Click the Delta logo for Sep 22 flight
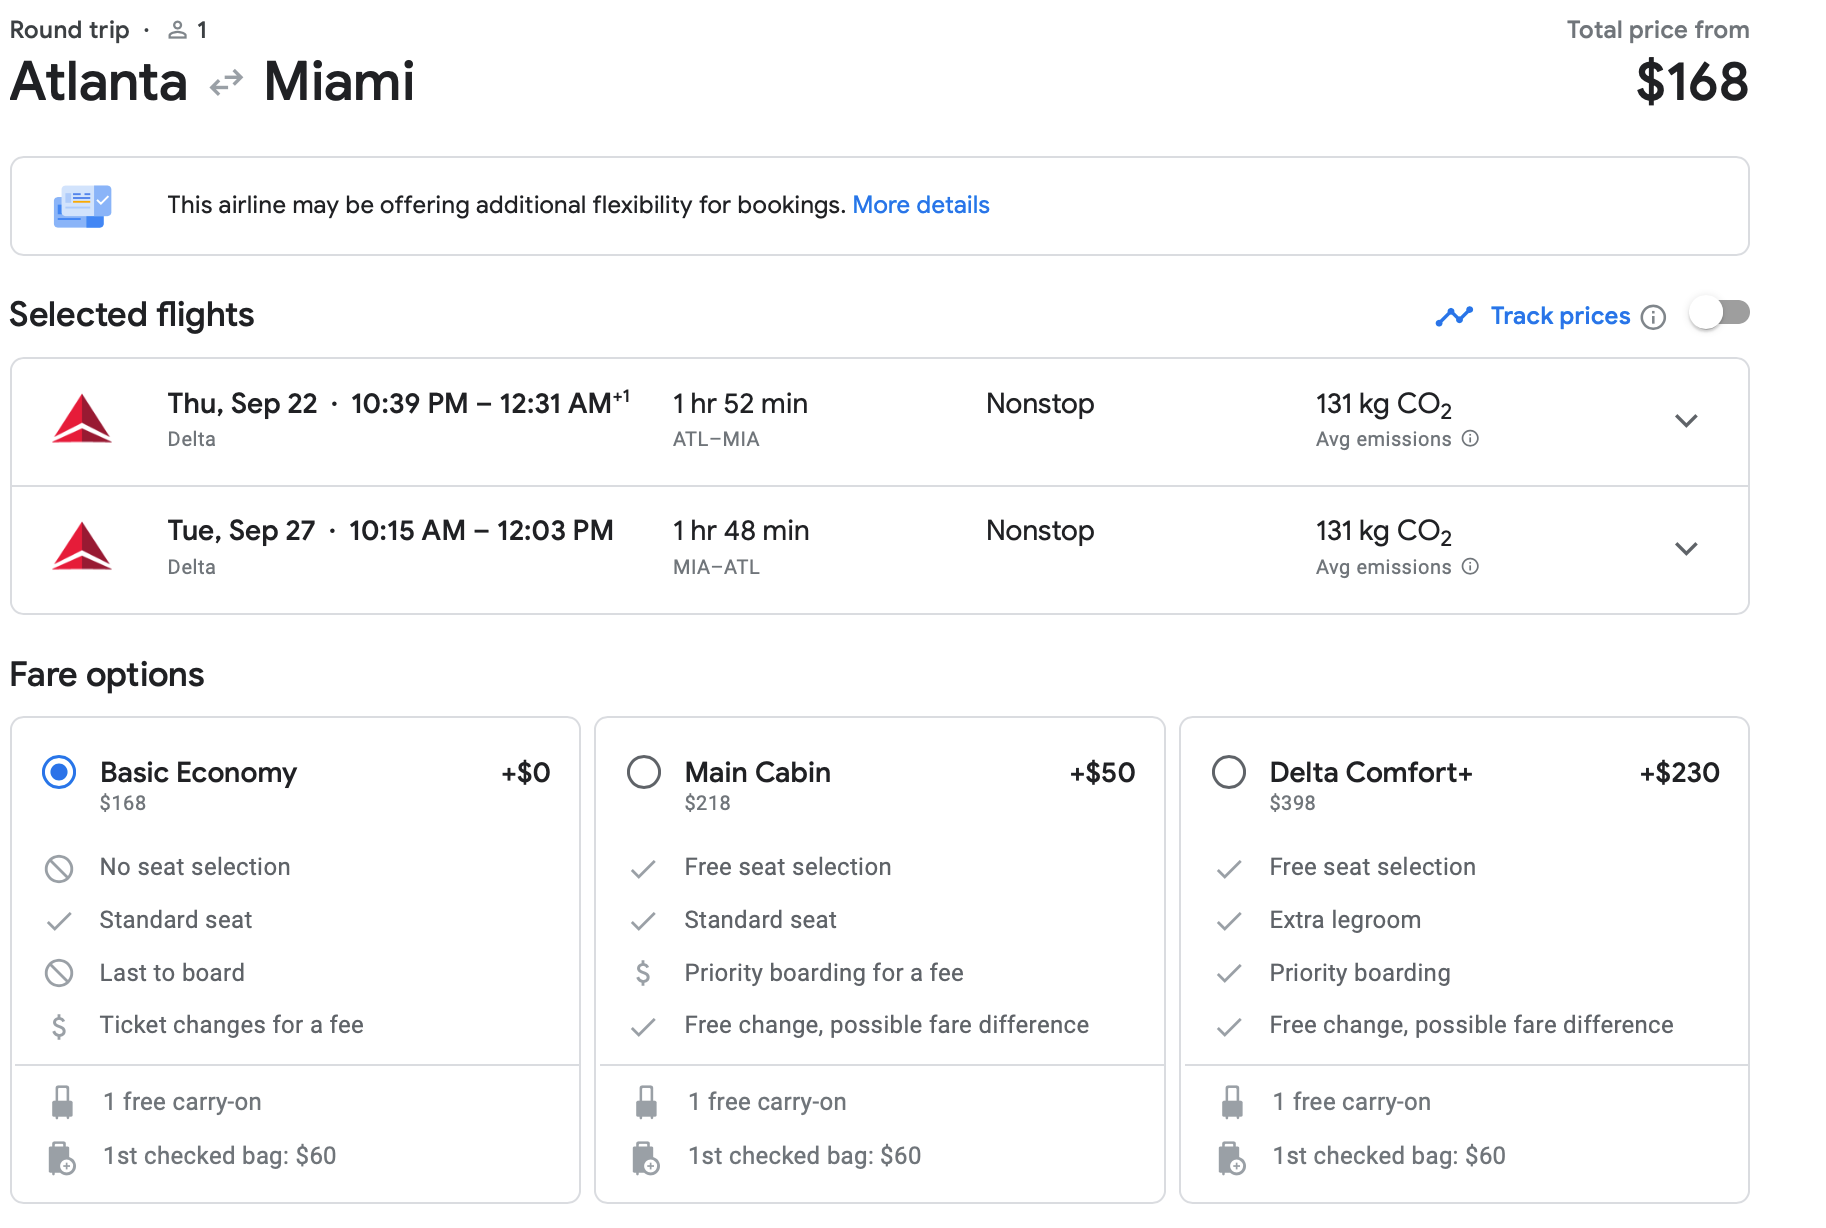1826x1228 pixels. point(82,420)
